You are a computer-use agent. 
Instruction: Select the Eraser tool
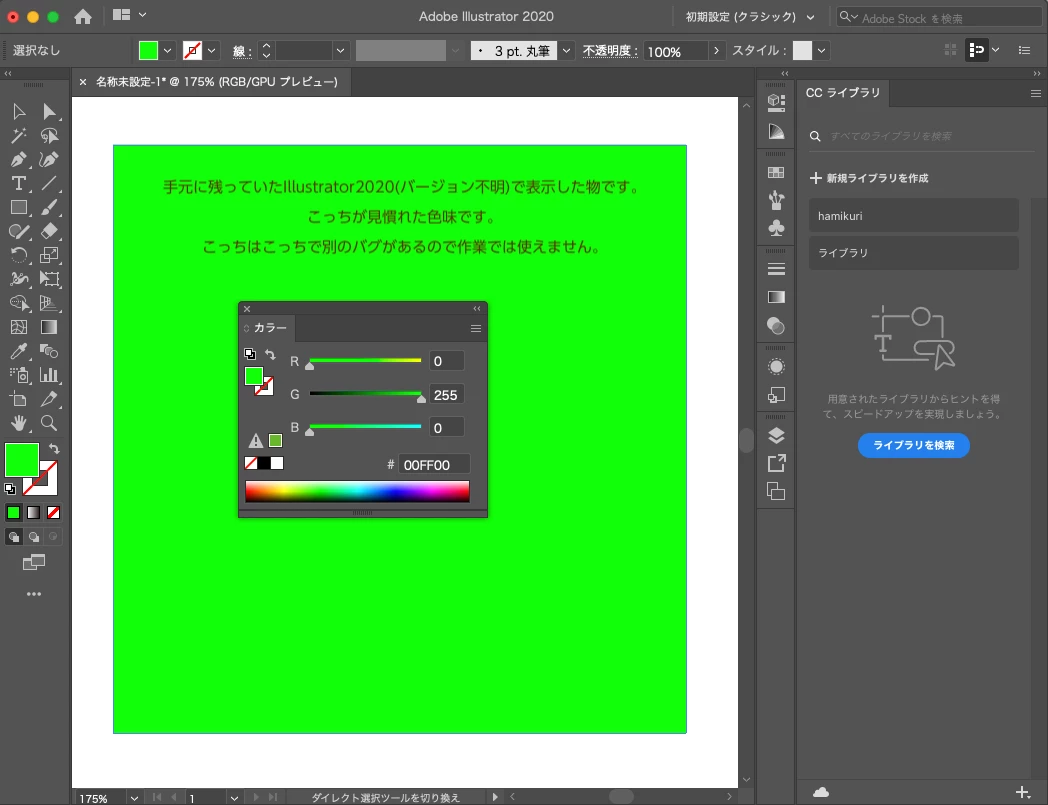pos(49,231)
